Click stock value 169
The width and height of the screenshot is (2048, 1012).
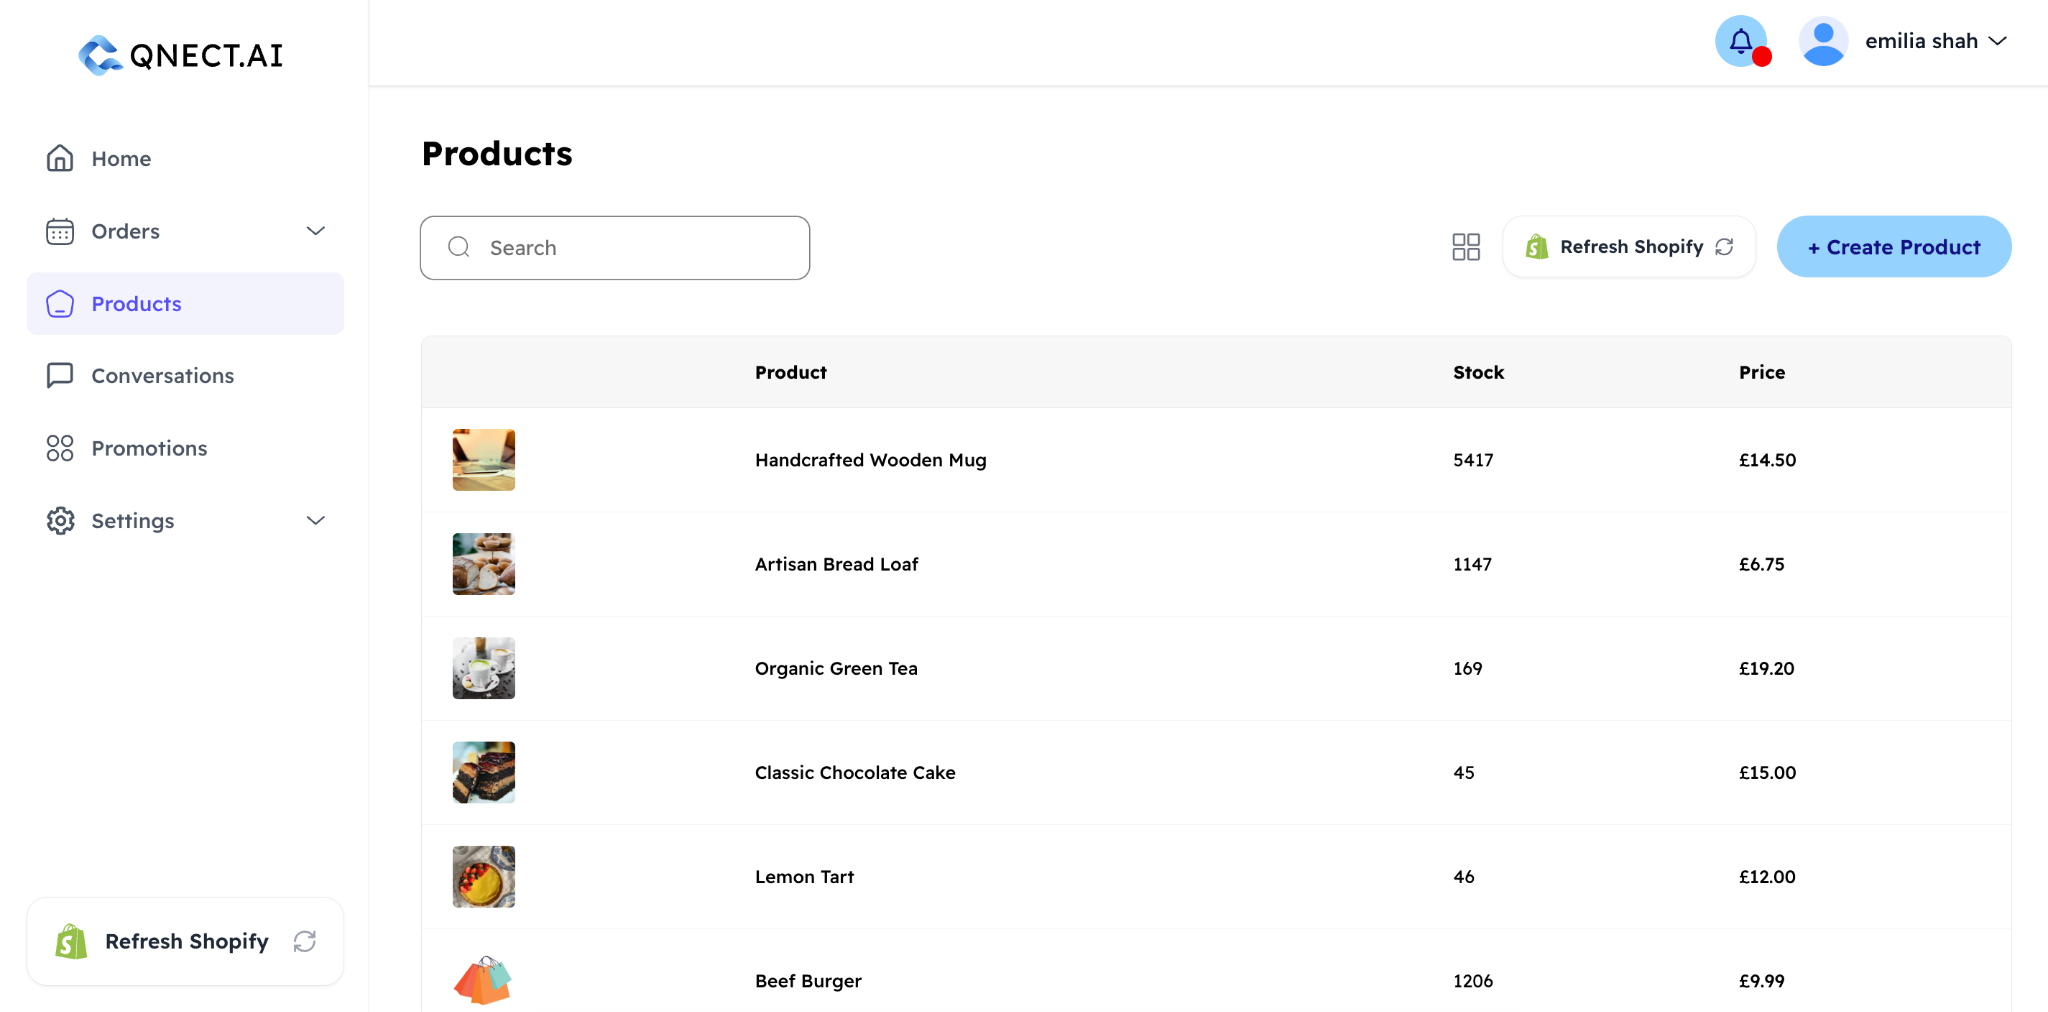click(1467, 668)
